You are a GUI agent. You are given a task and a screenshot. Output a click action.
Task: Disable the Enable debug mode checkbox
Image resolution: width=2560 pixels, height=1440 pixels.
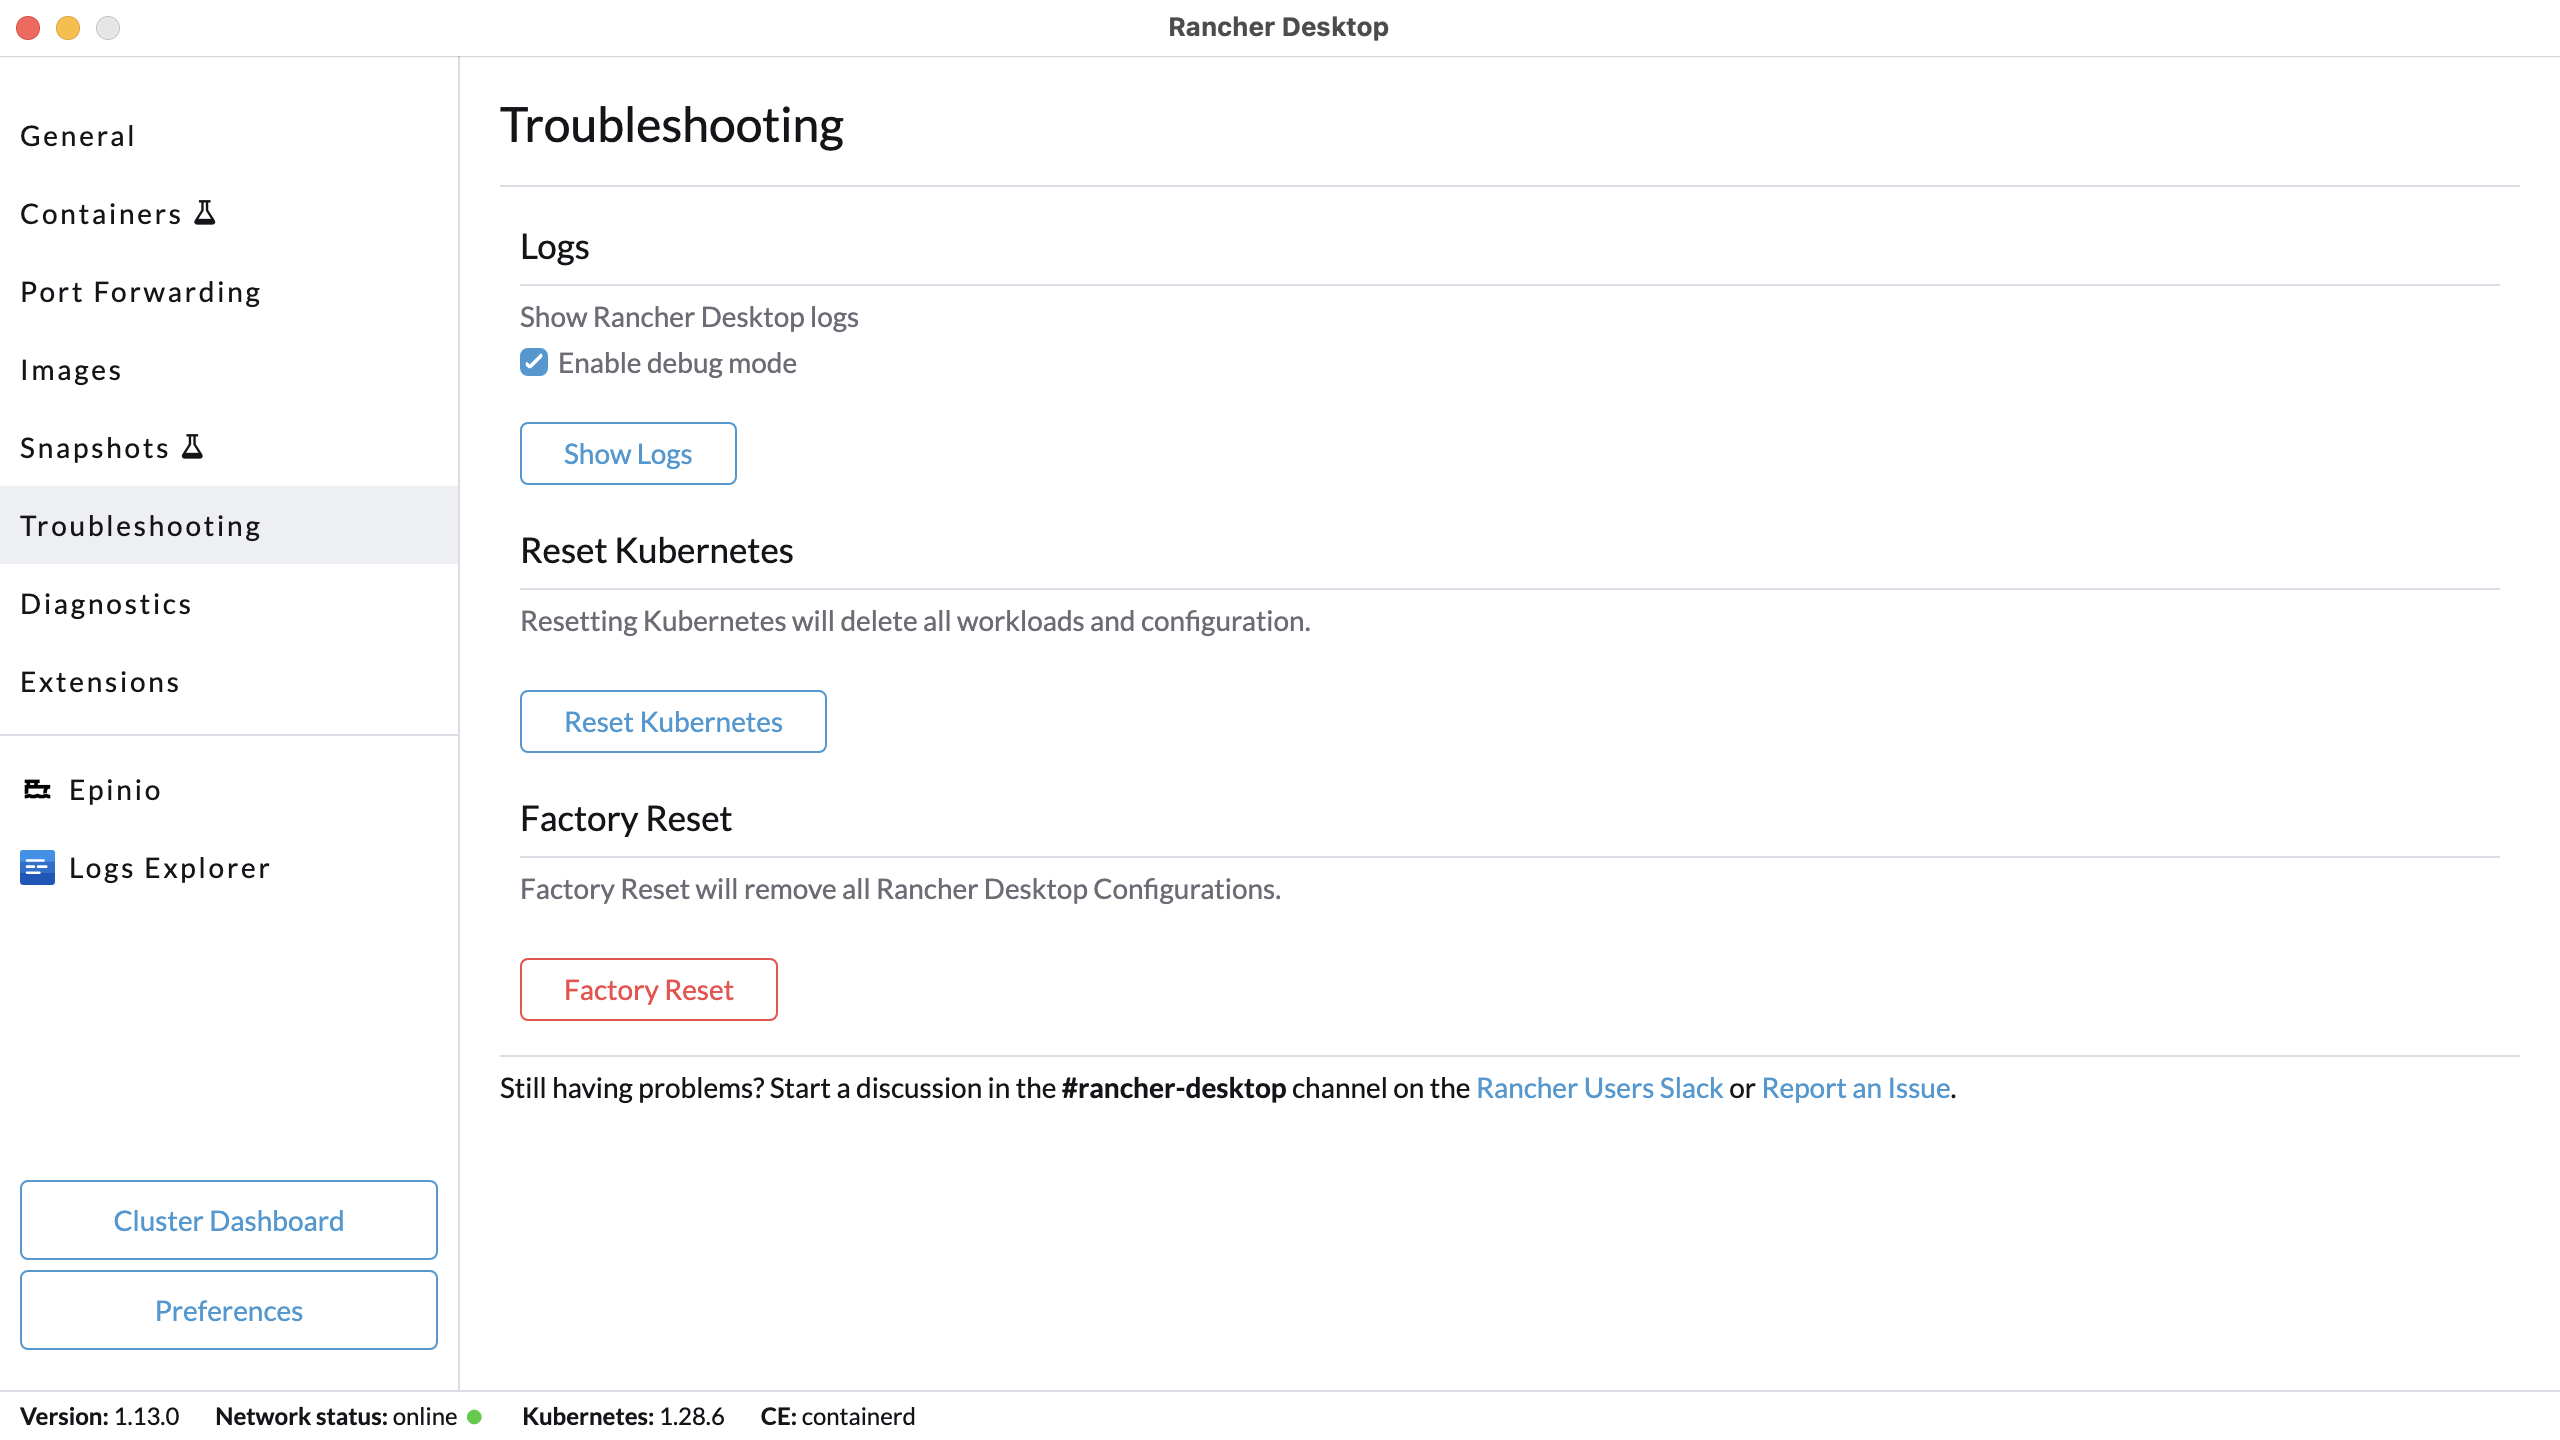click(x=534, y=362)
